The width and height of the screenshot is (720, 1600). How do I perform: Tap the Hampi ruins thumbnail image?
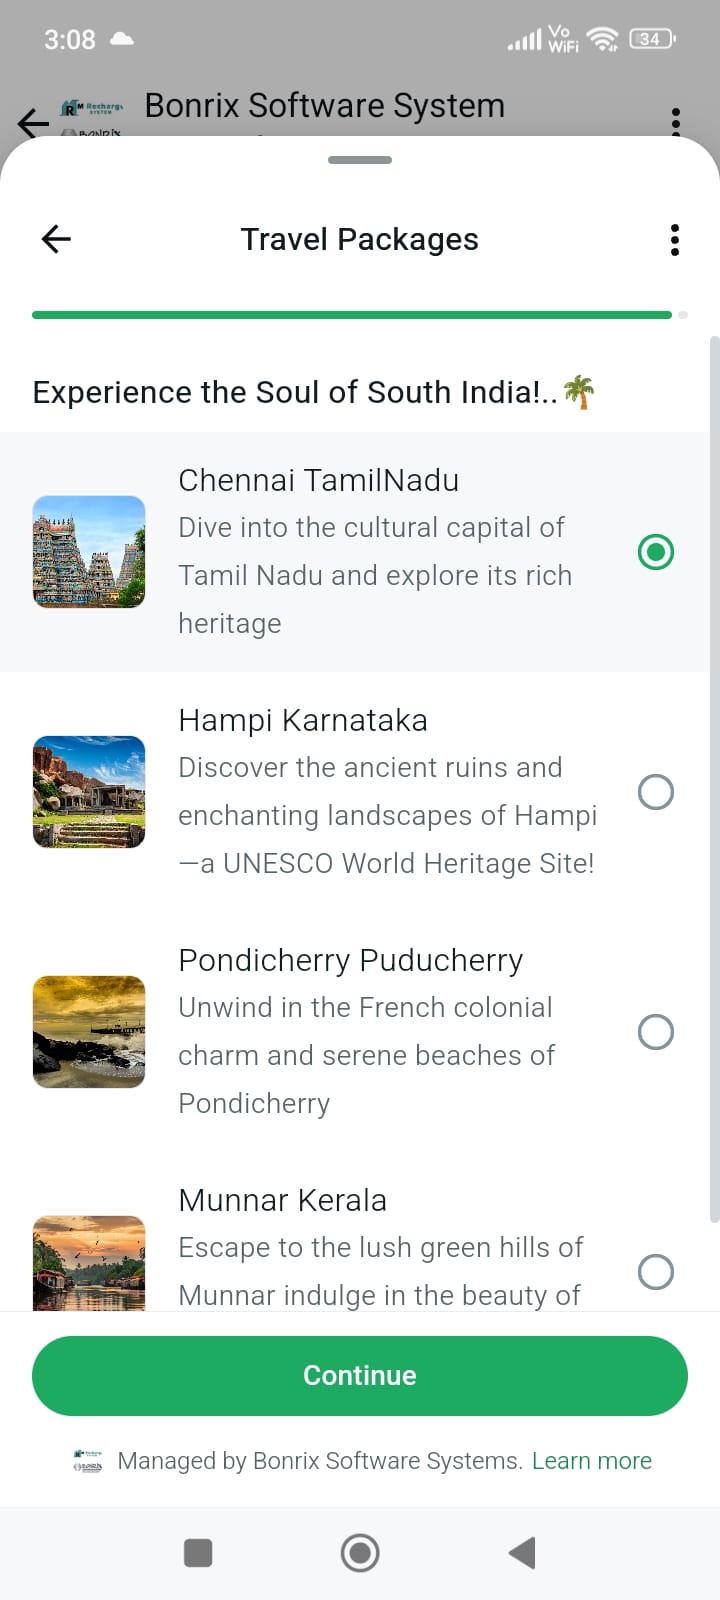[x=89, y=792]
